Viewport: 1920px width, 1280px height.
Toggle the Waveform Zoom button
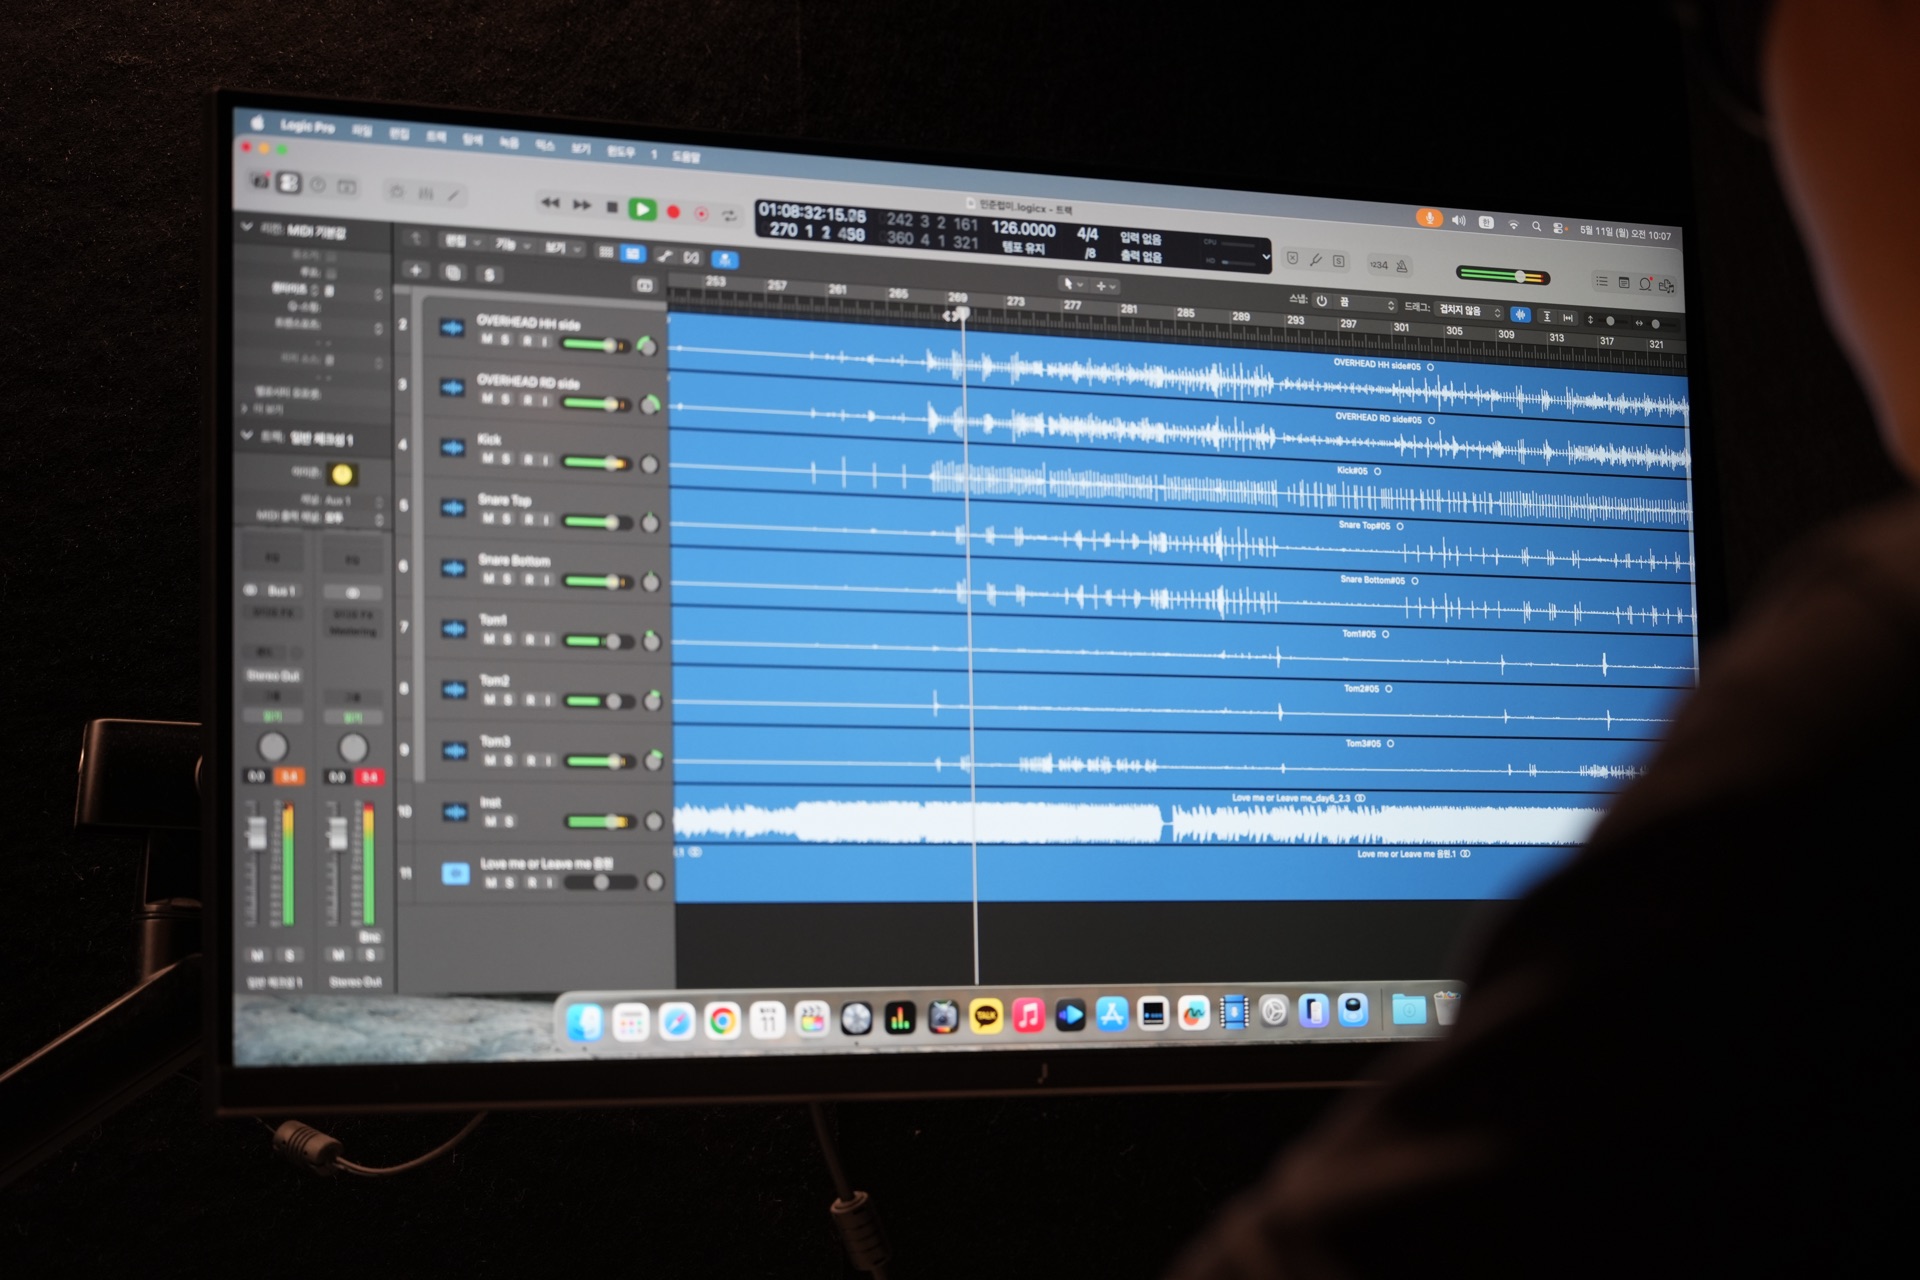[1520, 314]
